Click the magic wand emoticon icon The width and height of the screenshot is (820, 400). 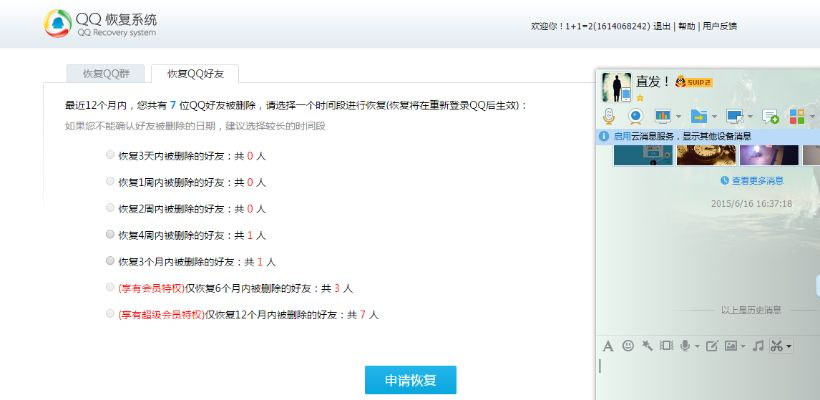click(x=648, y=346)
